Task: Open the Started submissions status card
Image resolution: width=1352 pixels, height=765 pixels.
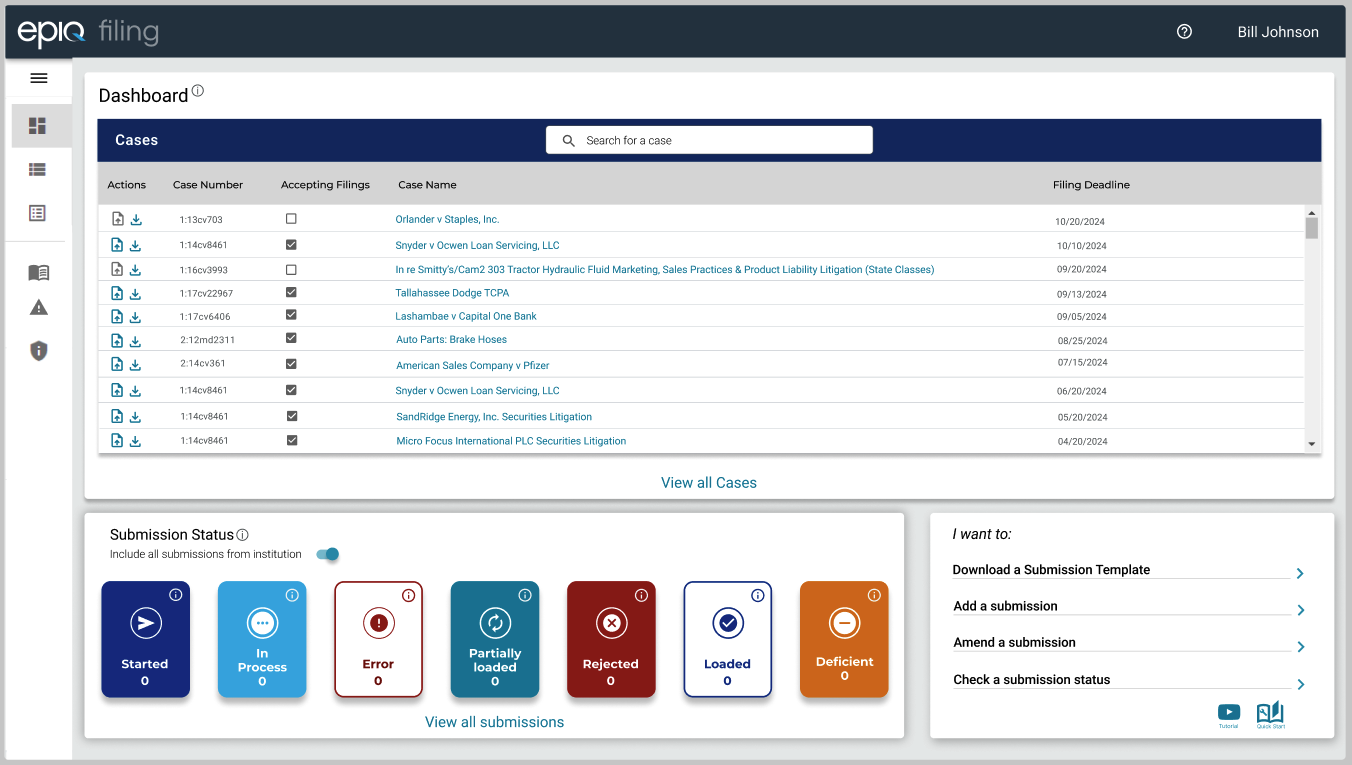Action: 145,639
